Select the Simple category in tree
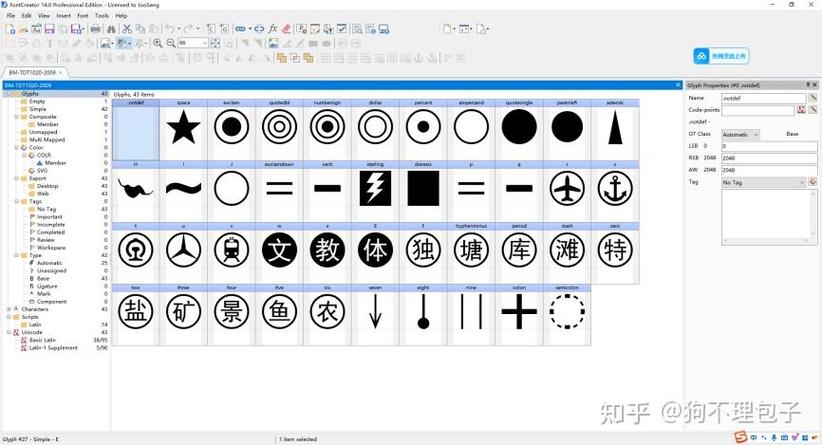Image resolution: width=822 pixels, height=445 pixels. 38,109
